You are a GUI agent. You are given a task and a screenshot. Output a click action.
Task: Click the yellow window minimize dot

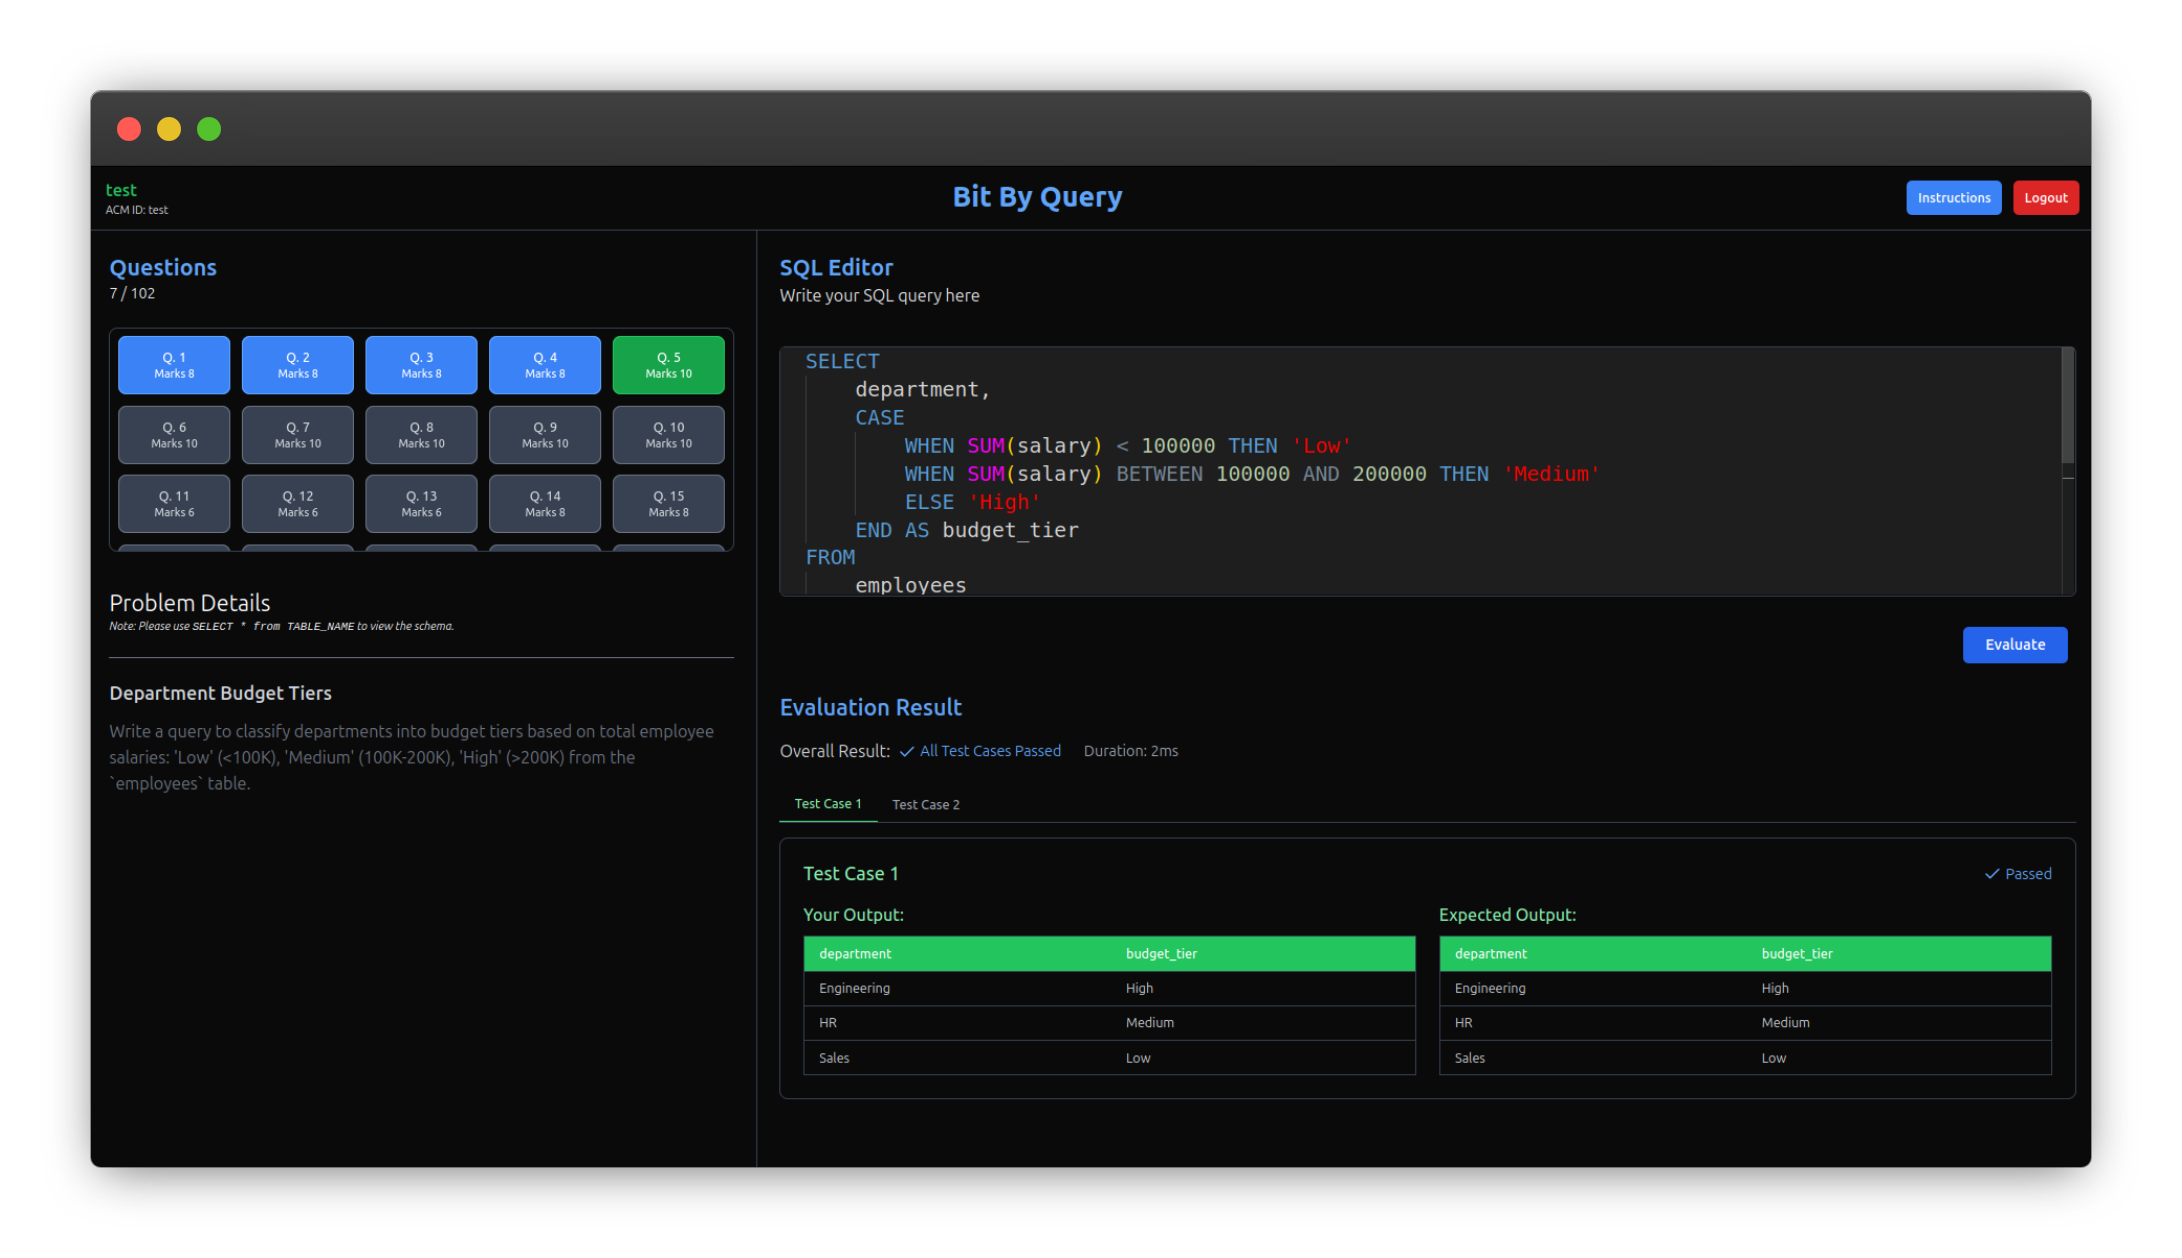169,129
